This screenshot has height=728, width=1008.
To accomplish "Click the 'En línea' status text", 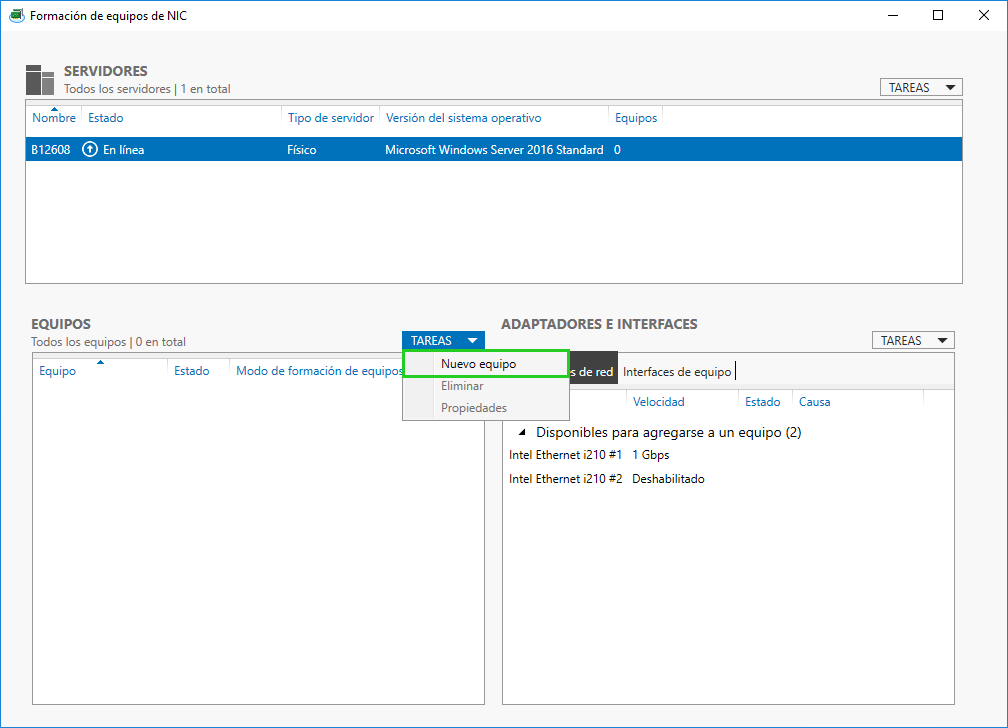I will [123, 150].
